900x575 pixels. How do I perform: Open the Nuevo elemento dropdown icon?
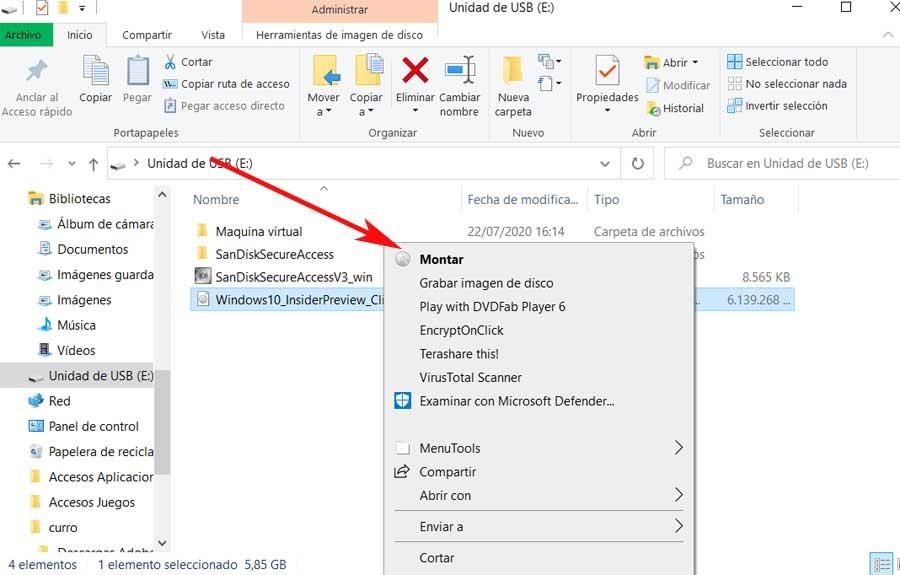(549, 61)
